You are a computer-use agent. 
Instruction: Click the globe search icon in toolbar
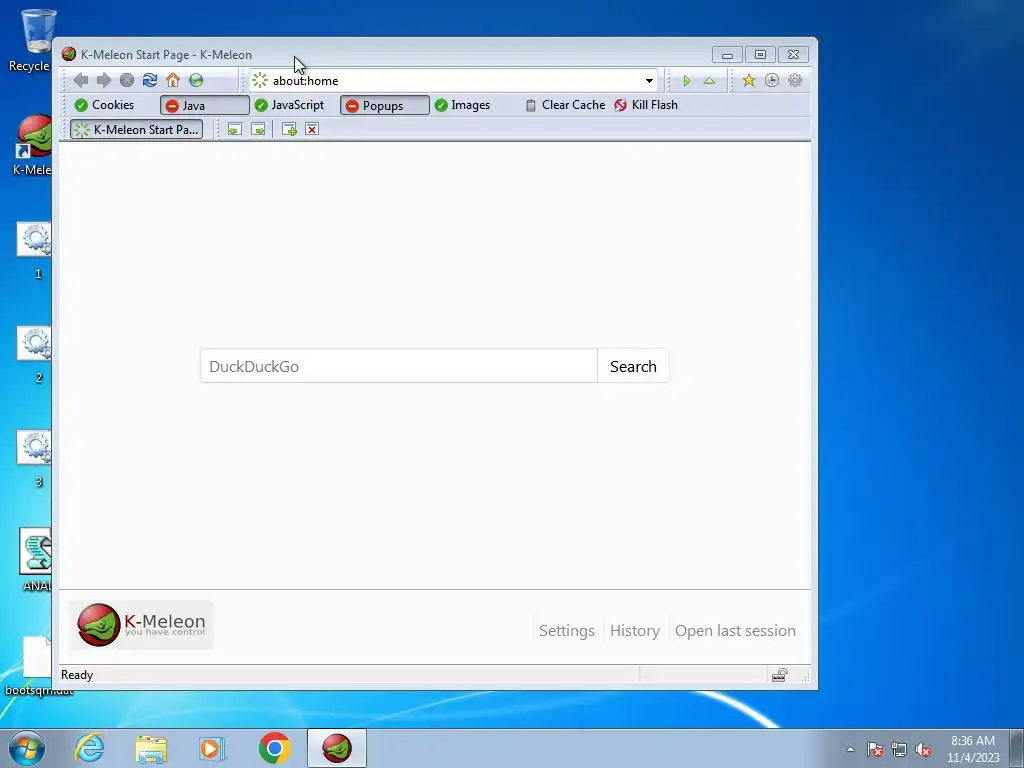[196, 80]
